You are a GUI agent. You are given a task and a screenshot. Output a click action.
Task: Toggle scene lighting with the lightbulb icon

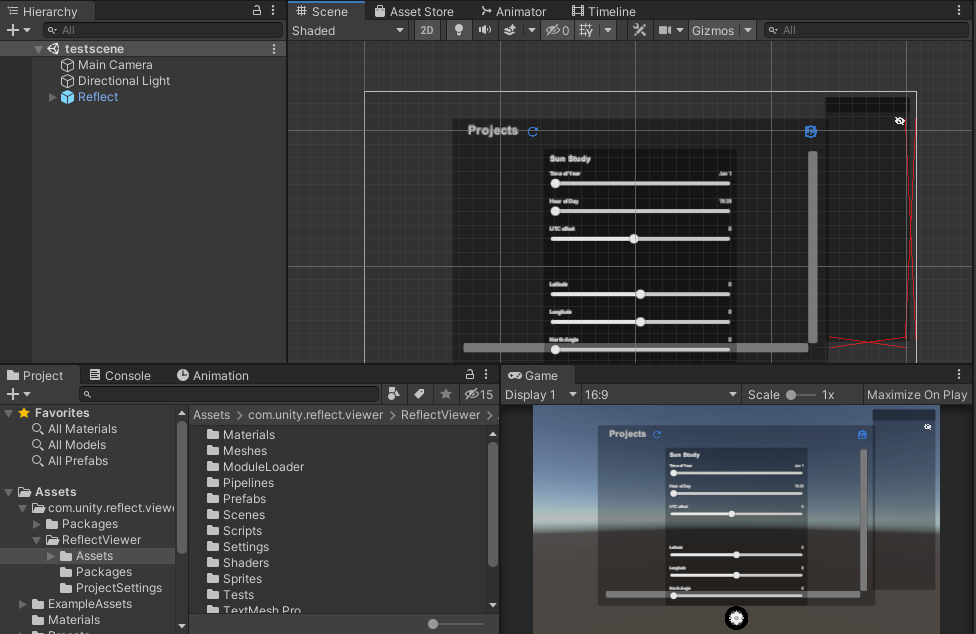tap(459, 30)
